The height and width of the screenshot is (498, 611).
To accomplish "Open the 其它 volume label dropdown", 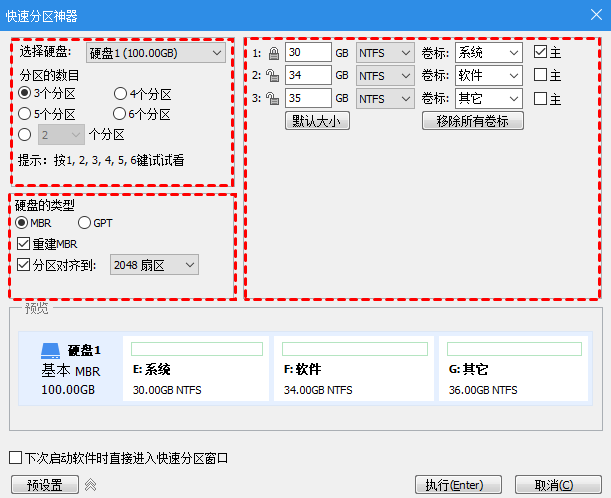I will coord(489,99).
